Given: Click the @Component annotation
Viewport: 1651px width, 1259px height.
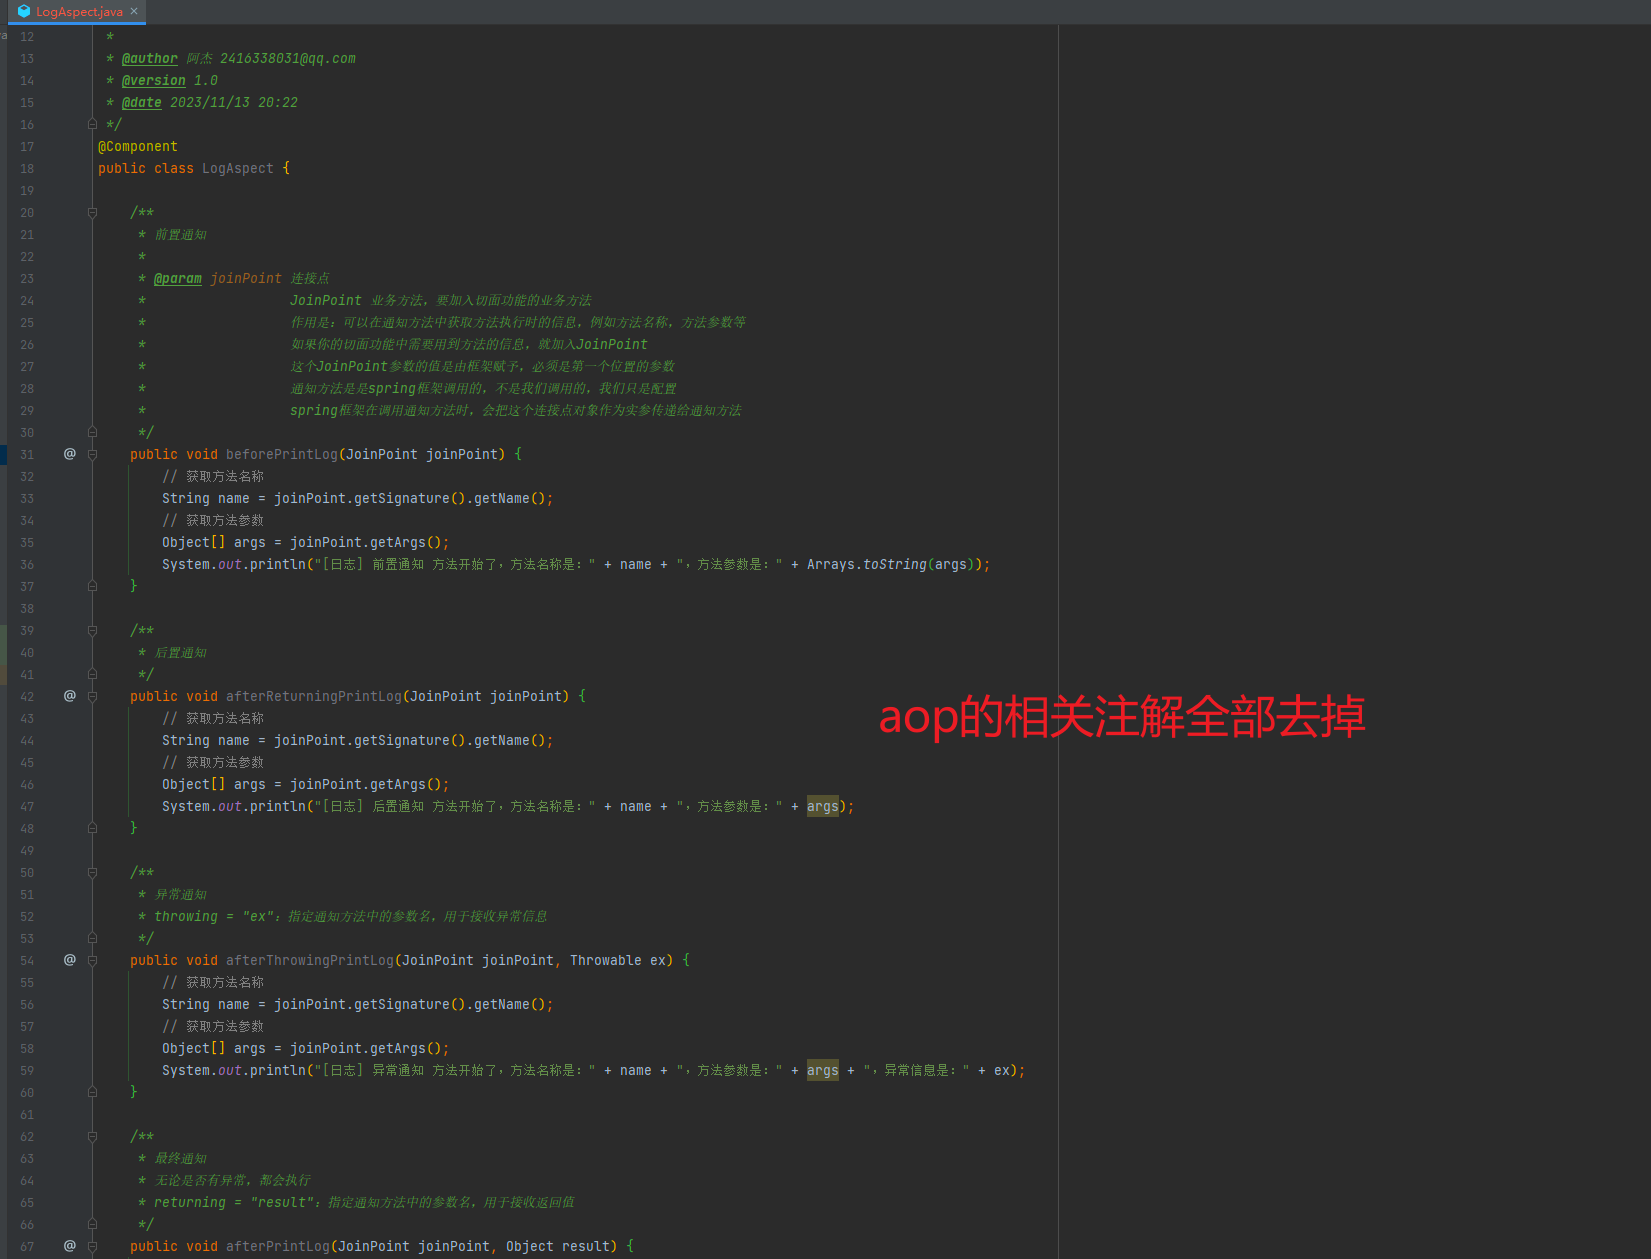Looking at the screenshot, I should coord(138,147).
